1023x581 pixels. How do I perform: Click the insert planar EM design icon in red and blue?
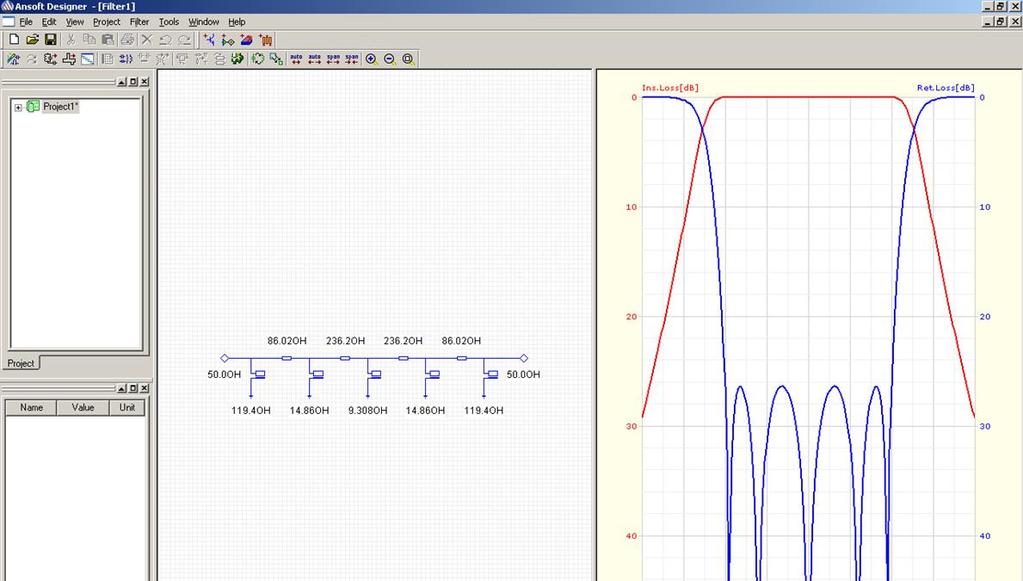pos(247,40)
